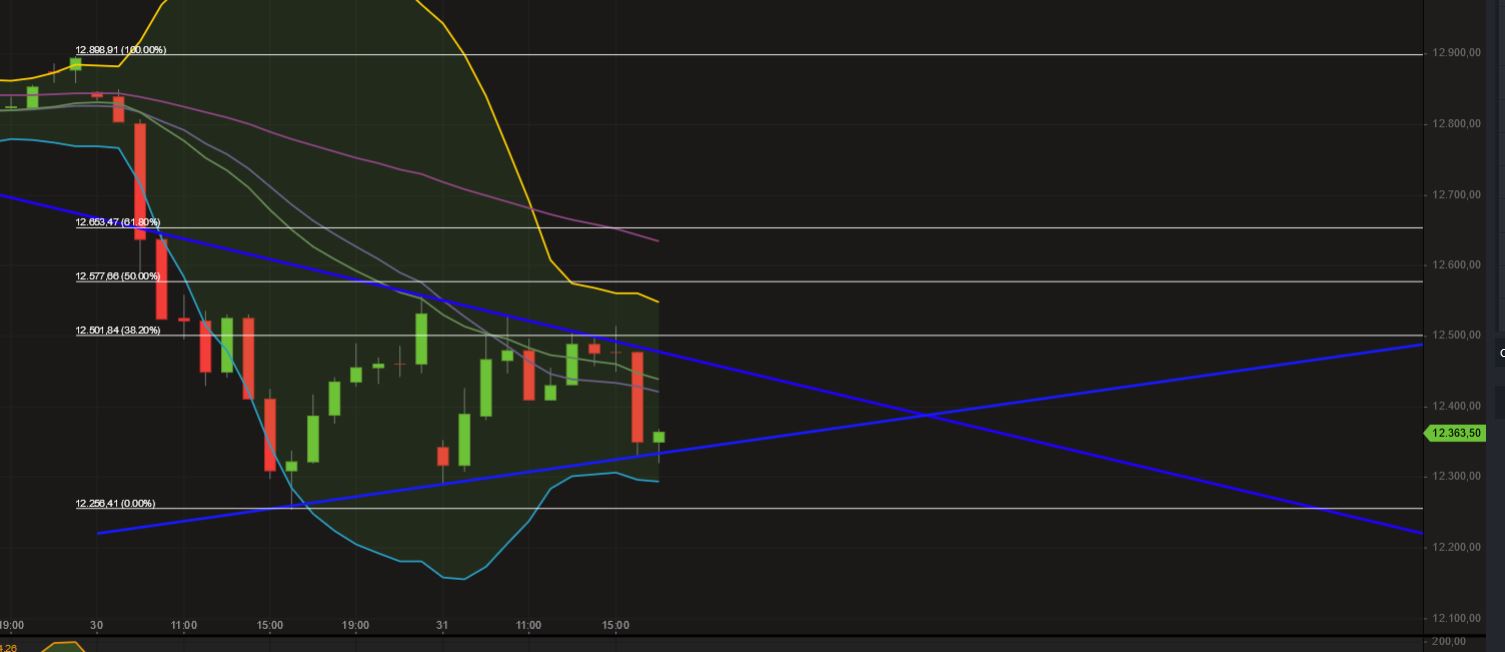1505x652 pixels.
Task: Select the last red candle on the chart
Action: click(x=637, y=395)
